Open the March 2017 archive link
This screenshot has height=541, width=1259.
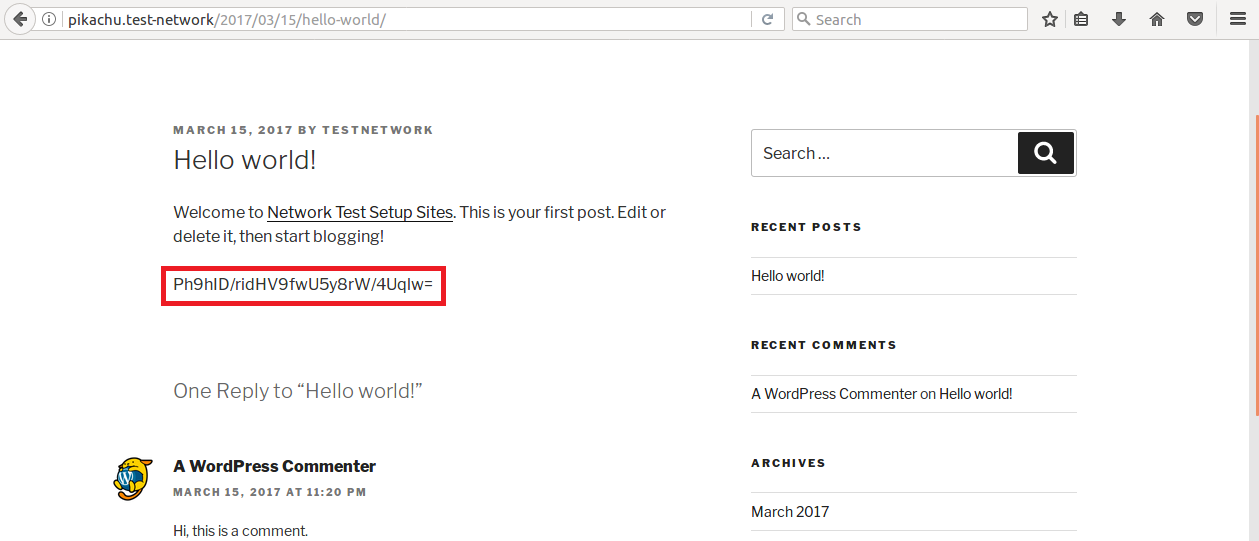pyautogui.click(x=790, y=512)
